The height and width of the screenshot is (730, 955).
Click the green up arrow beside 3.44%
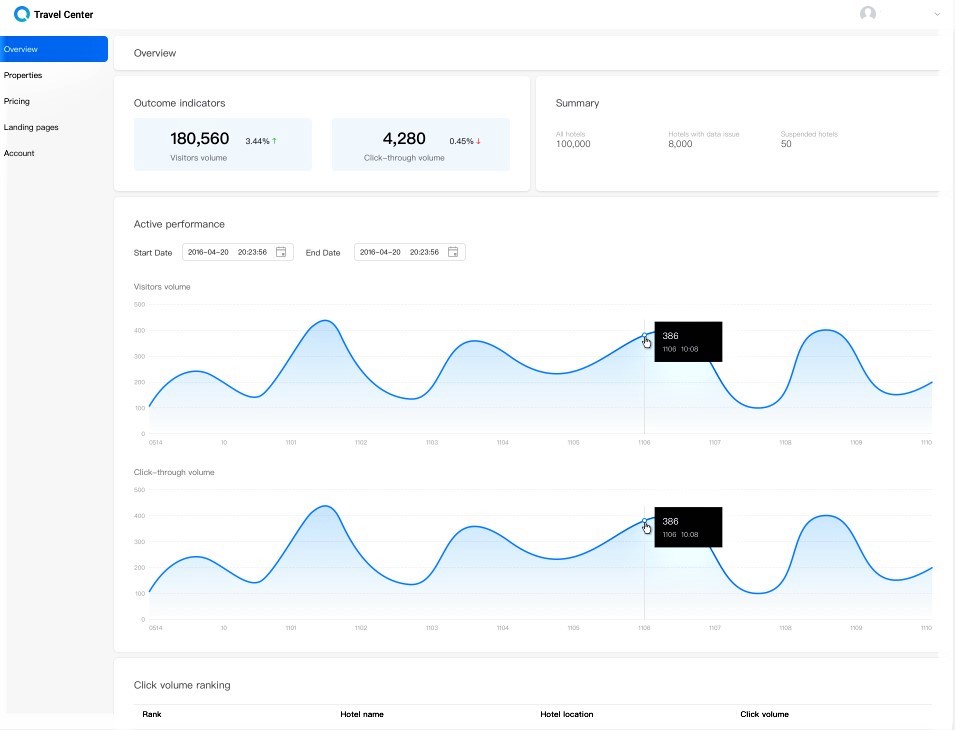click(275, 141)
